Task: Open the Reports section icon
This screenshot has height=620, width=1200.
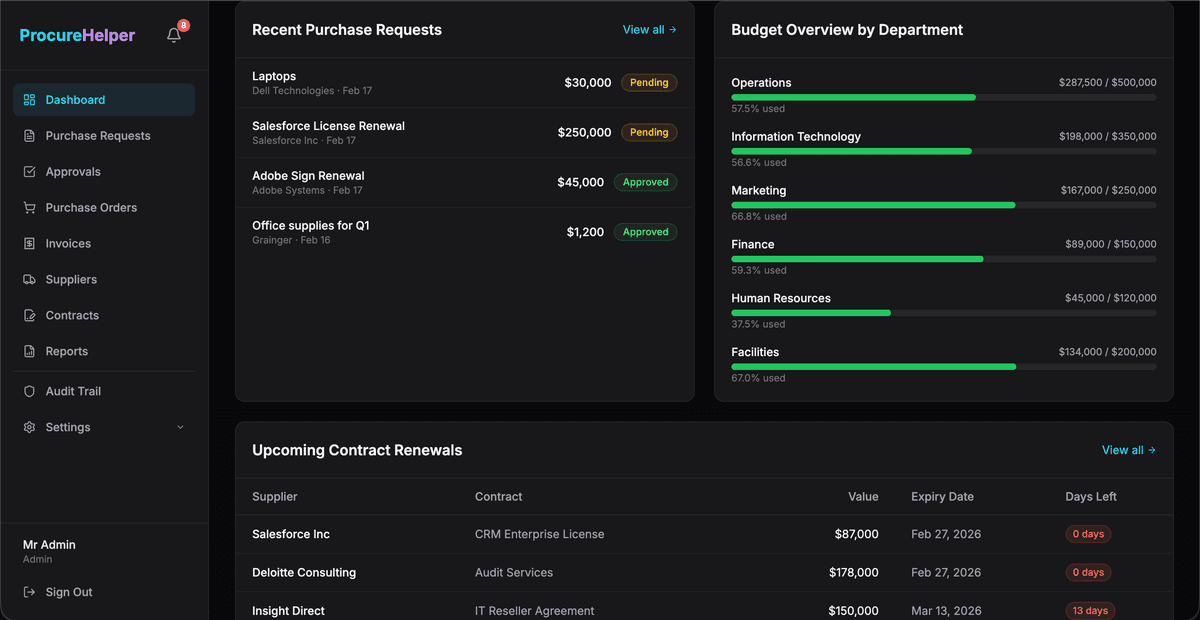Action: coord(28,351)
